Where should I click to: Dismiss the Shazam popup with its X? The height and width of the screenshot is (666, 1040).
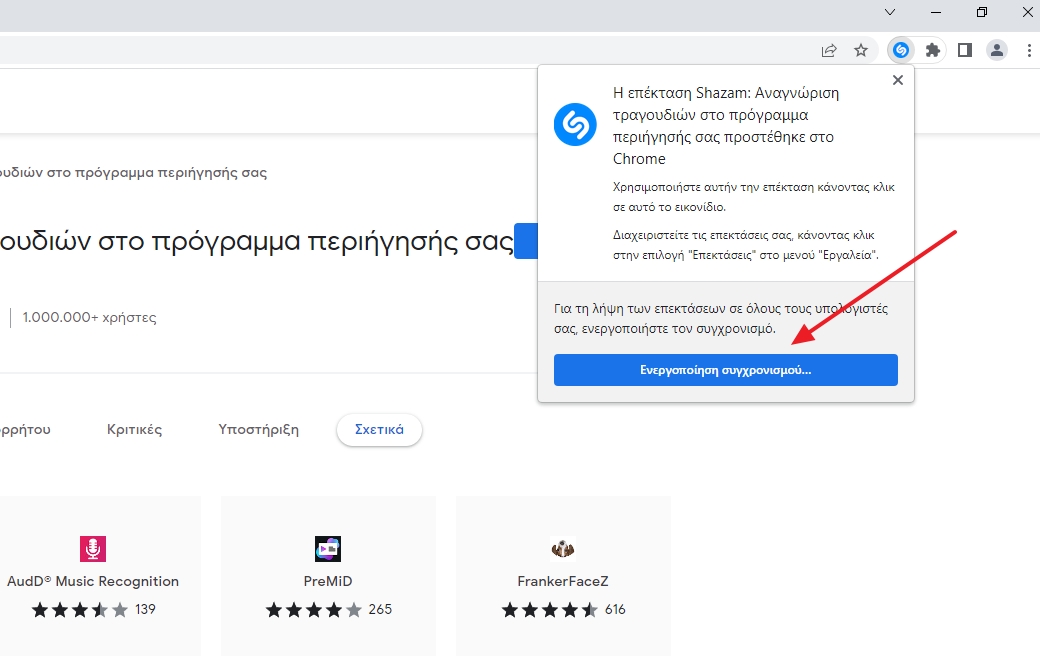point(897,80)
